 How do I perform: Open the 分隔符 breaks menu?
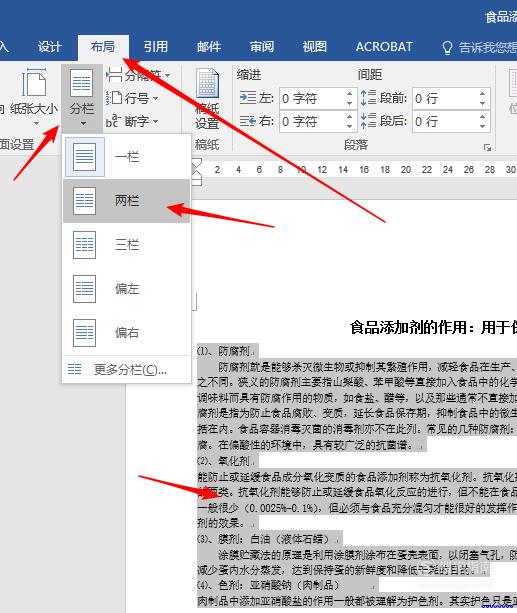138,75
